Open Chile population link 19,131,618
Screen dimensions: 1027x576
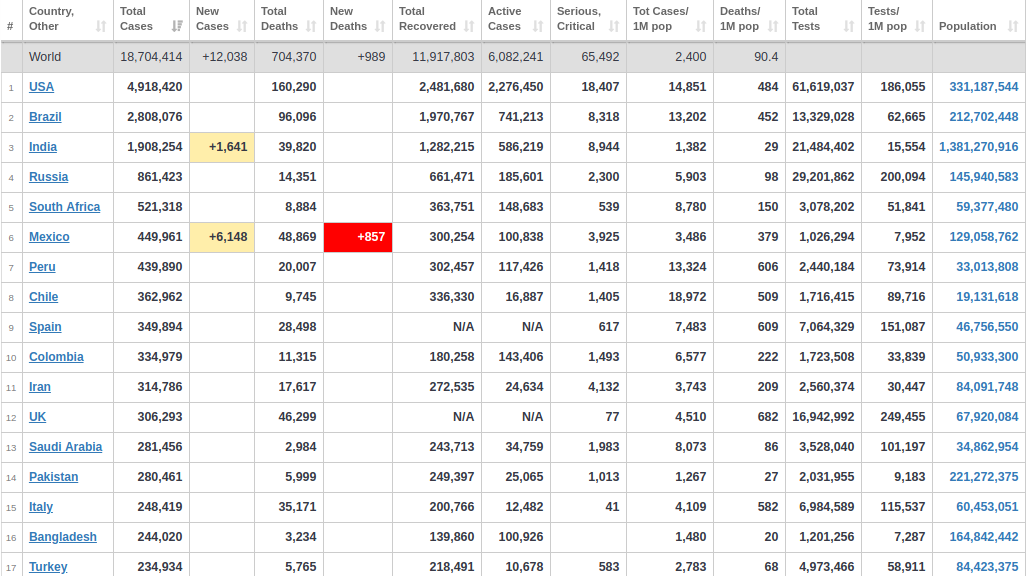click(x=987, y=297)
